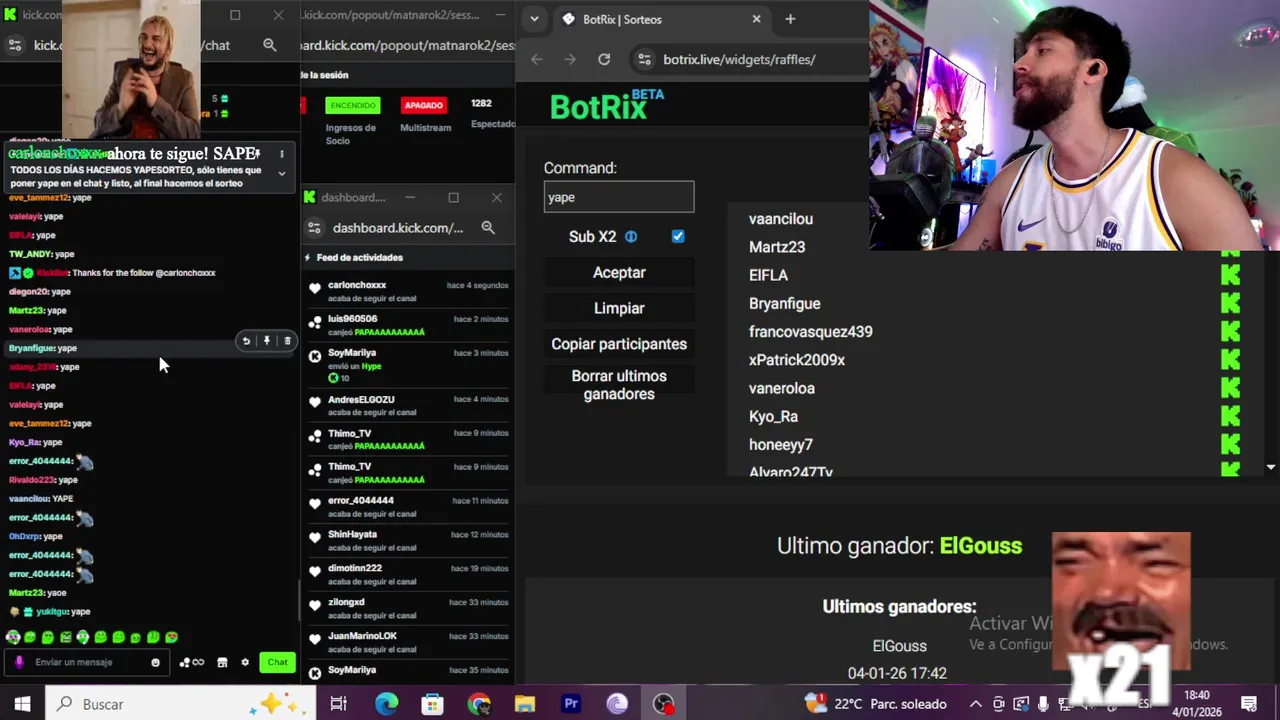1280x720 pixels.
Task: Open OBS Studio from taskbar
Action: click(x=663, y=704)
